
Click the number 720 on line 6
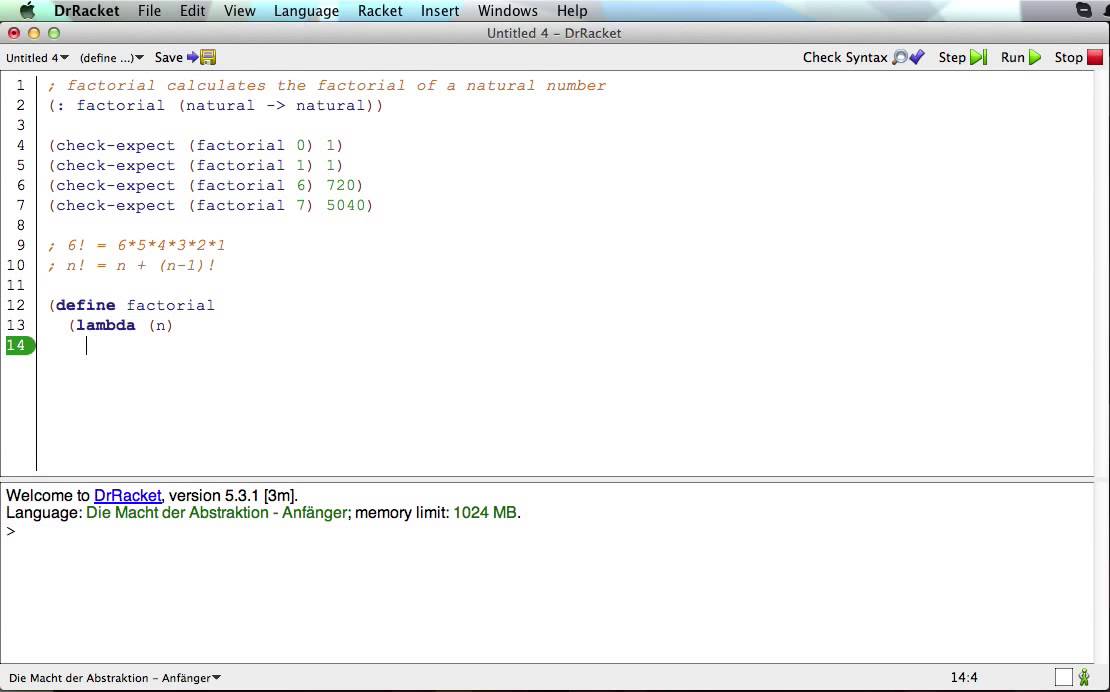[x=340, y=185]
